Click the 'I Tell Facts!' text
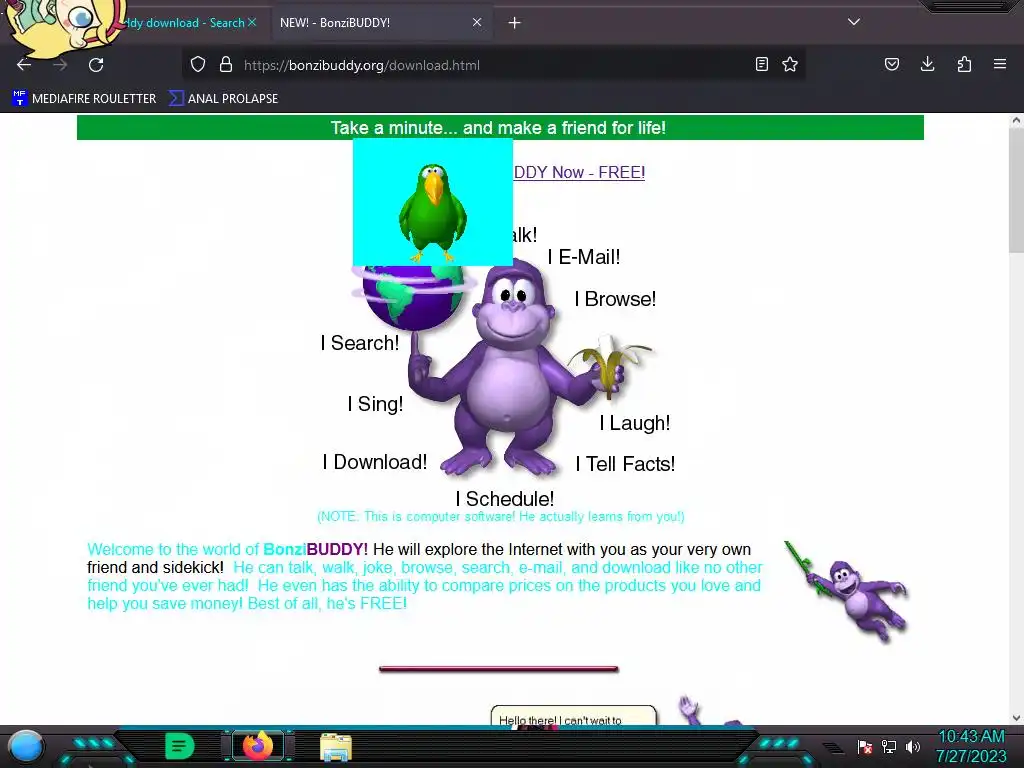Image resolution: width=1024 pixels, height=768 pixels. pyautogui.click(x=625, y=464)
